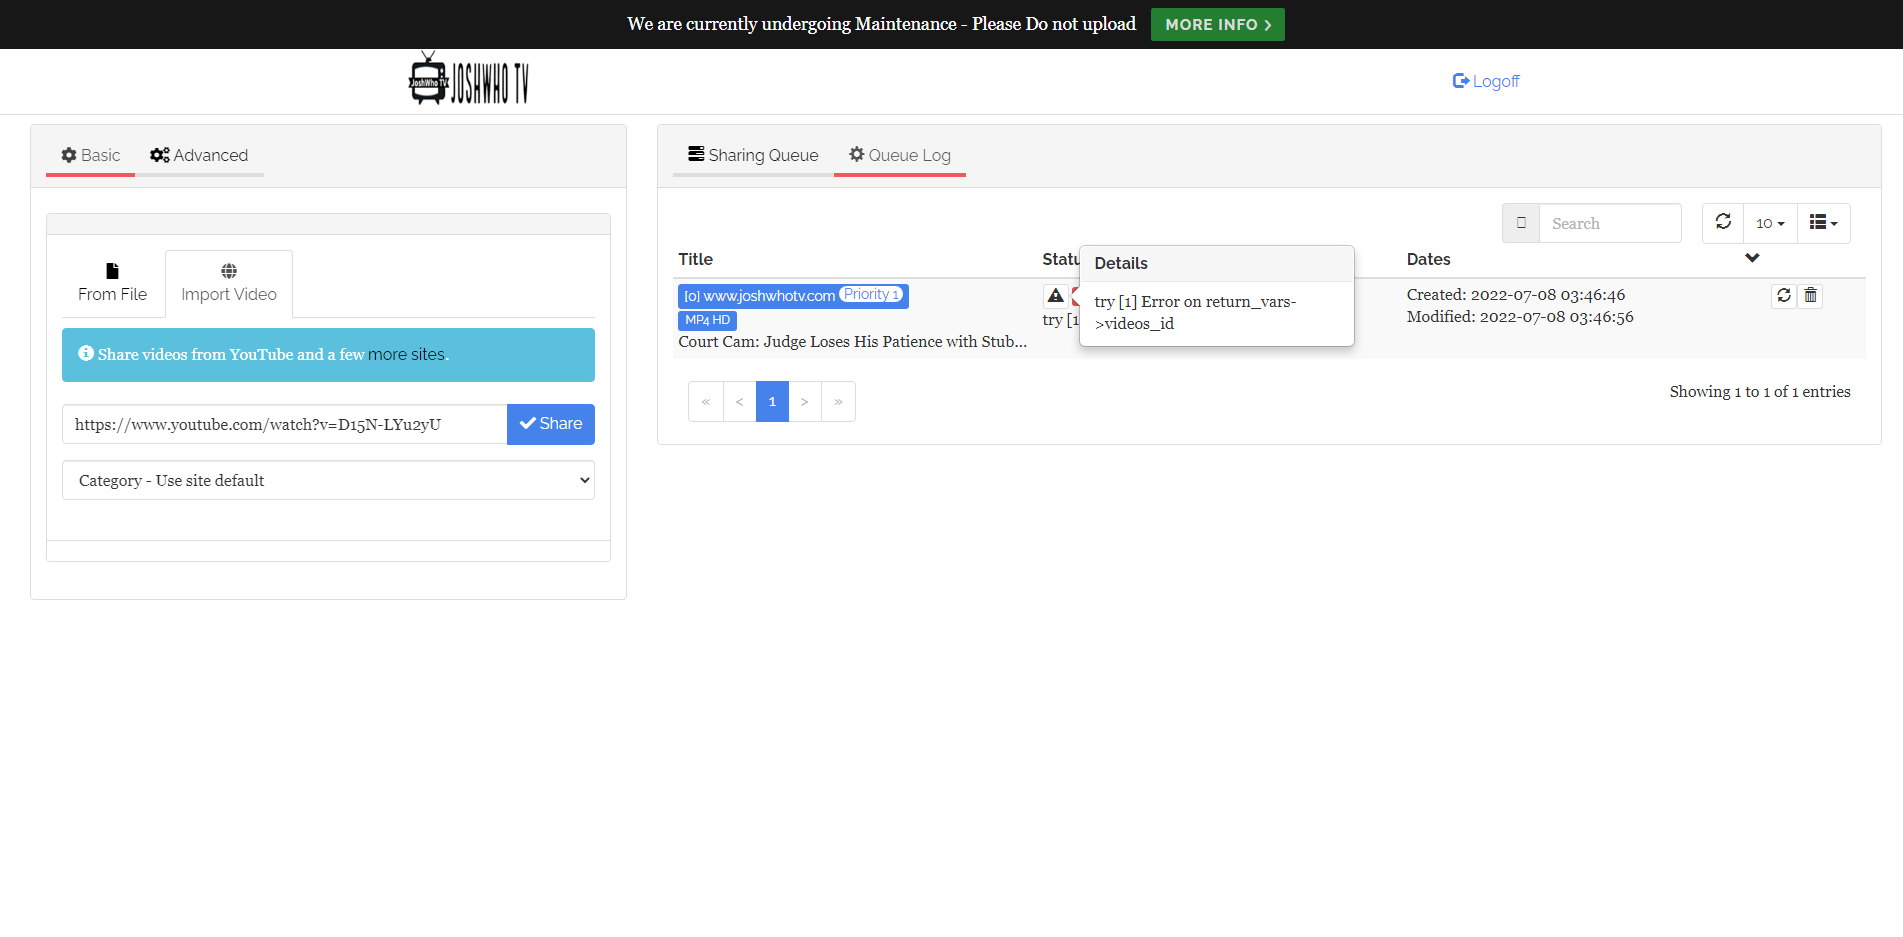Click the globe icon on Import Video

pos(228,269)
